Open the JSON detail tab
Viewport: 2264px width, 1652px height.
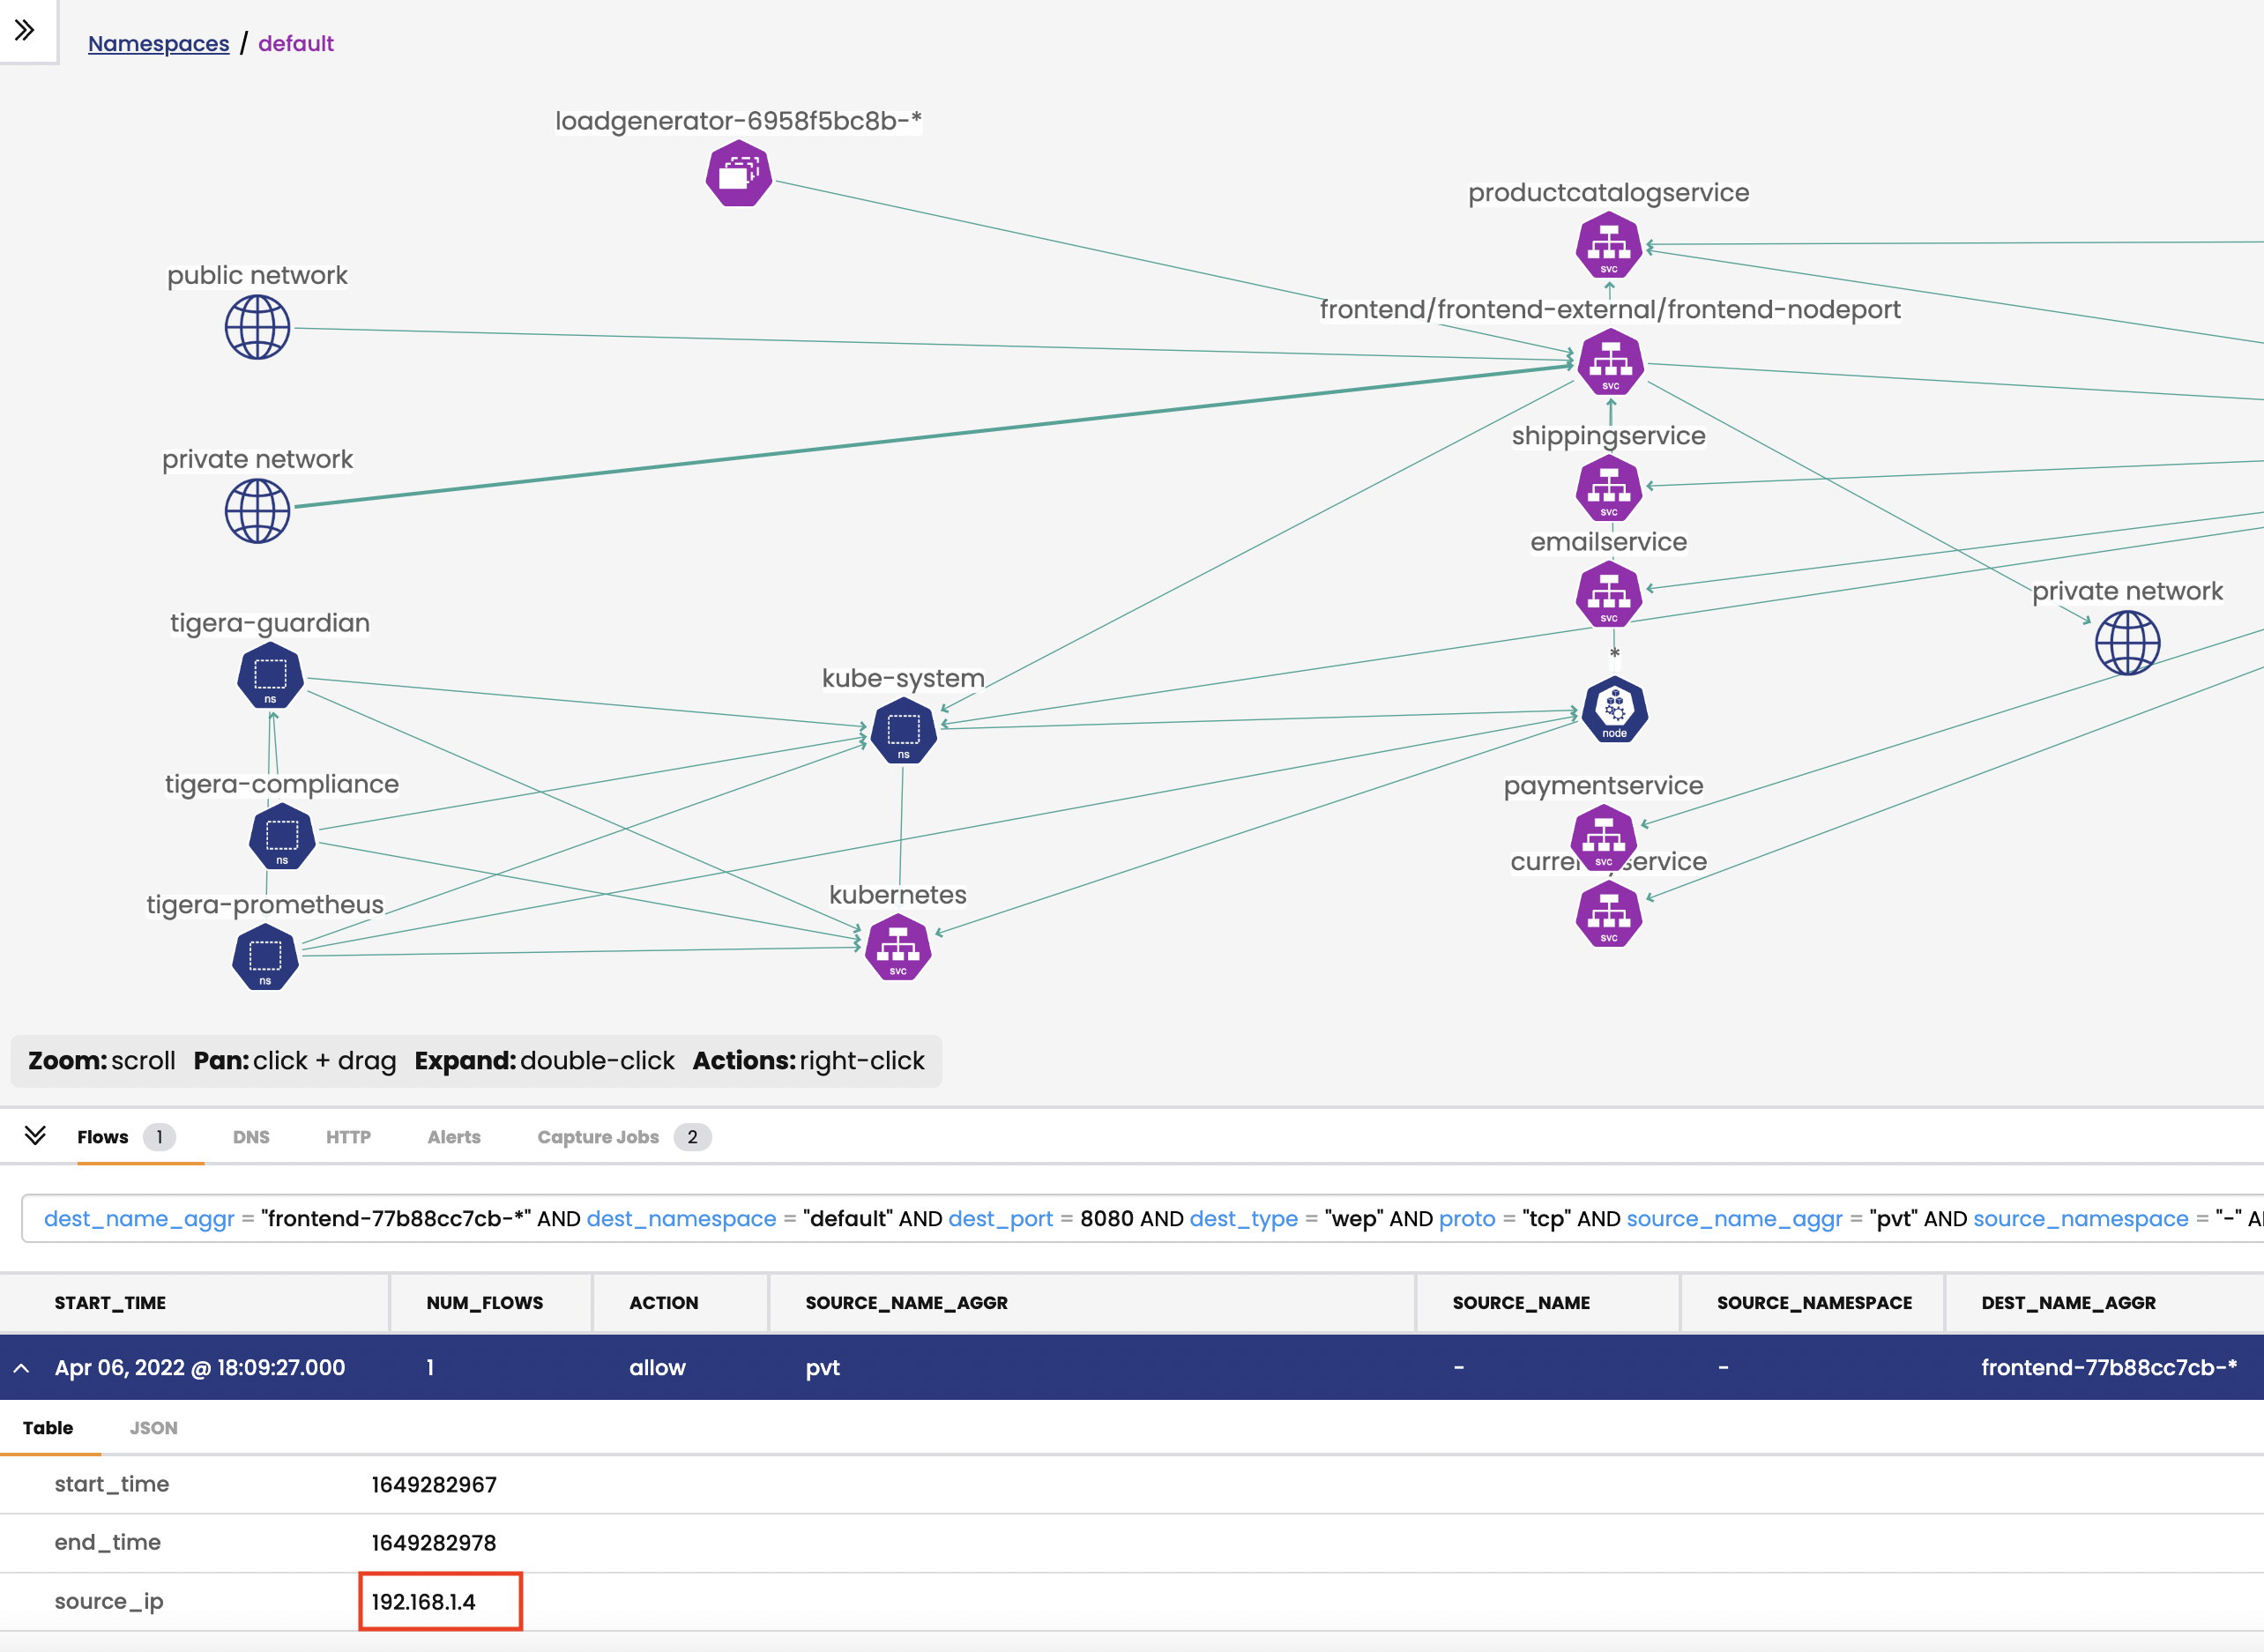point(154,1428)
